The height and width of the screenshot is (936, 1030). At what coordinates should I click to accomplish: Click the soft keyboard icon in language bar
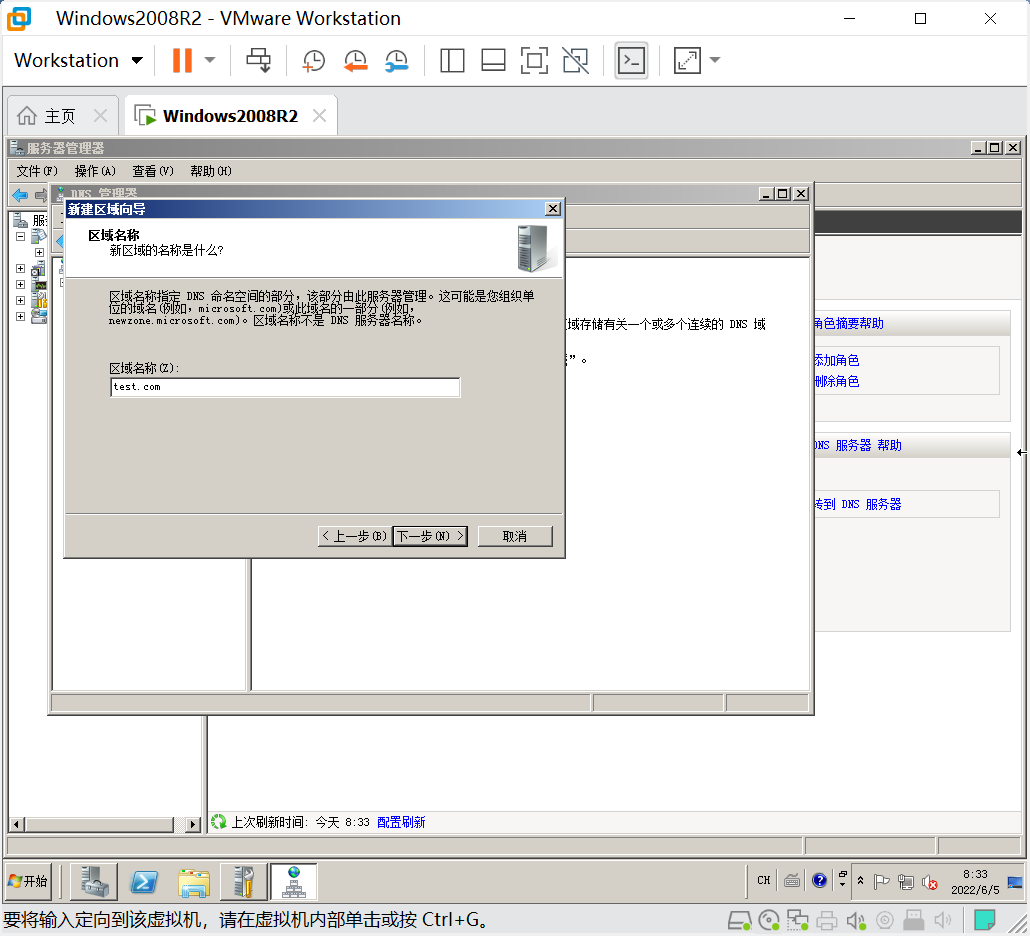click(792, 880)
